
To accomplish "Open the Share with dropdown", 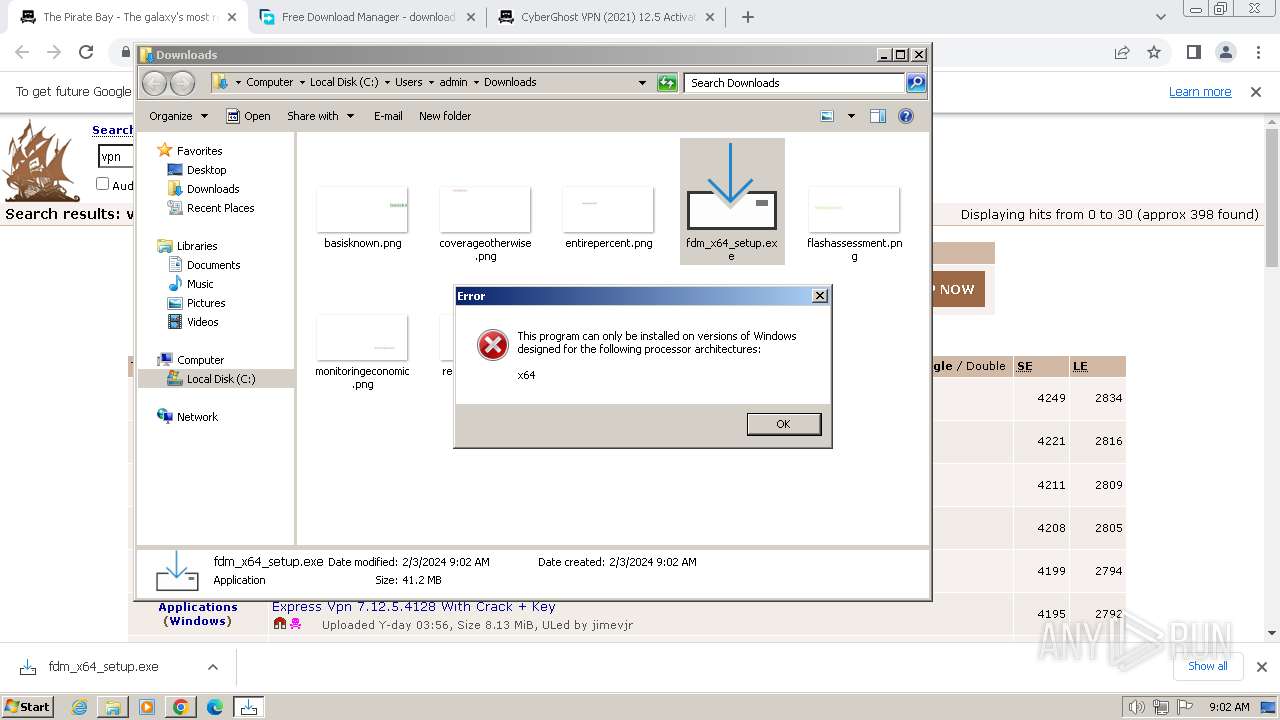I will coord(320,116).
